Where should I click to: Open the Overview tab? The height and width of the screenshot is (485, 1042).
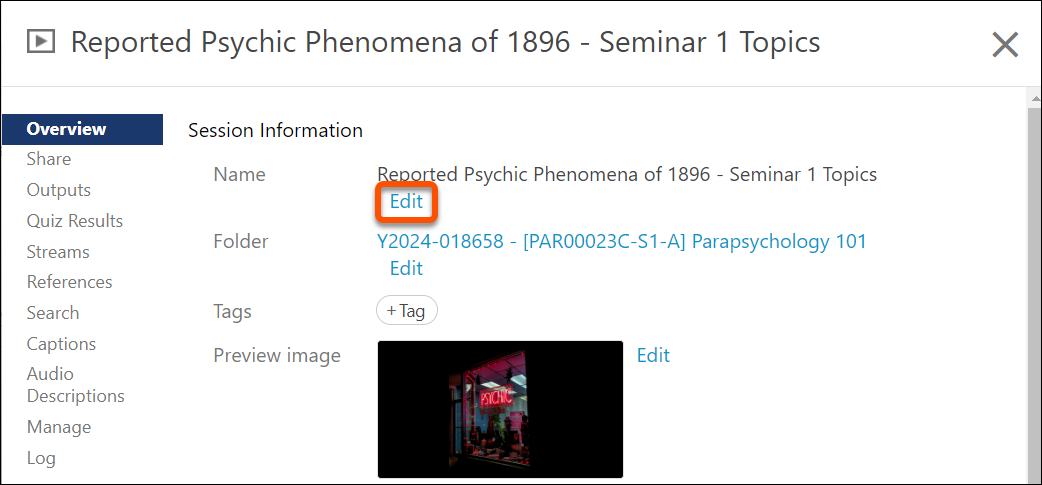click(66, 129)
